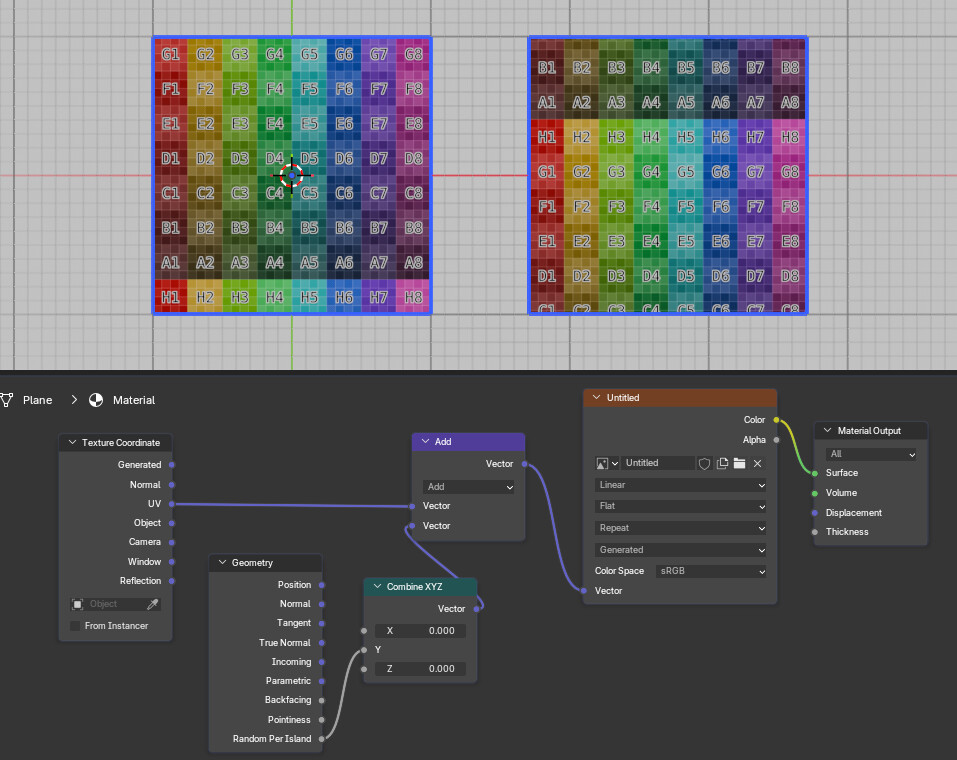Click the Y input socket on Combine XYZ
Viewport: 957px width, 760px height.
coord(364,650)
